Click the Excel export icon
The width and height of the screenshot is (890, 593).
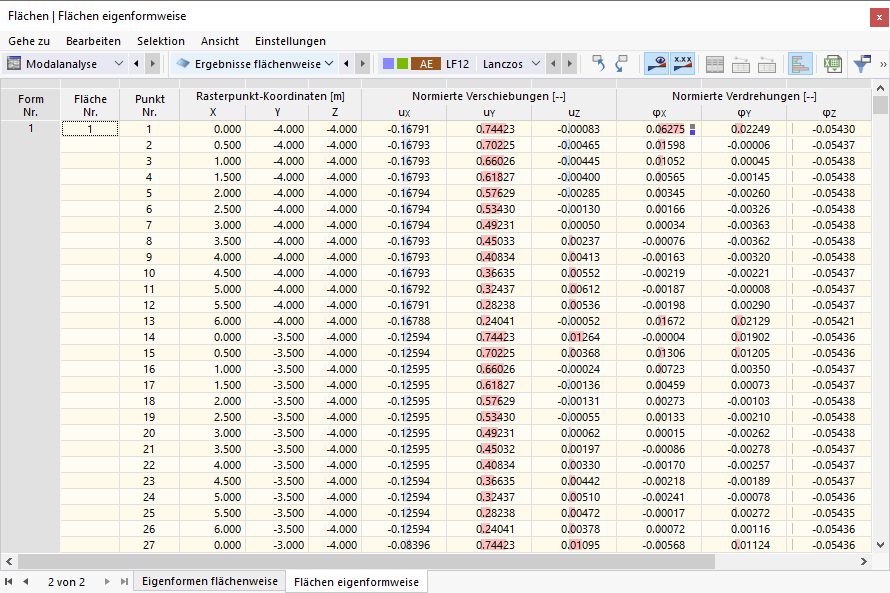tap(833, 64)
